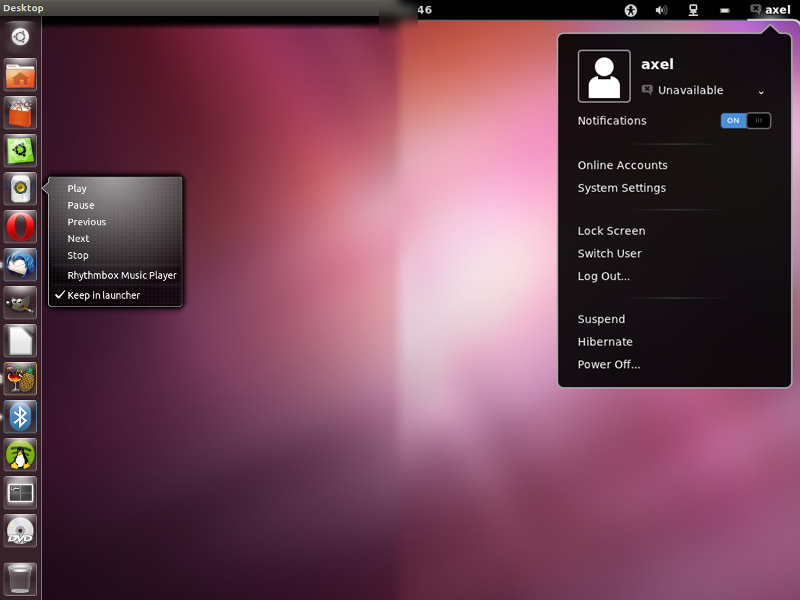Image resolution: width=800 pixels, height=600 pixels.
Task: Turn off the Notifications switch
Action: 745,121
